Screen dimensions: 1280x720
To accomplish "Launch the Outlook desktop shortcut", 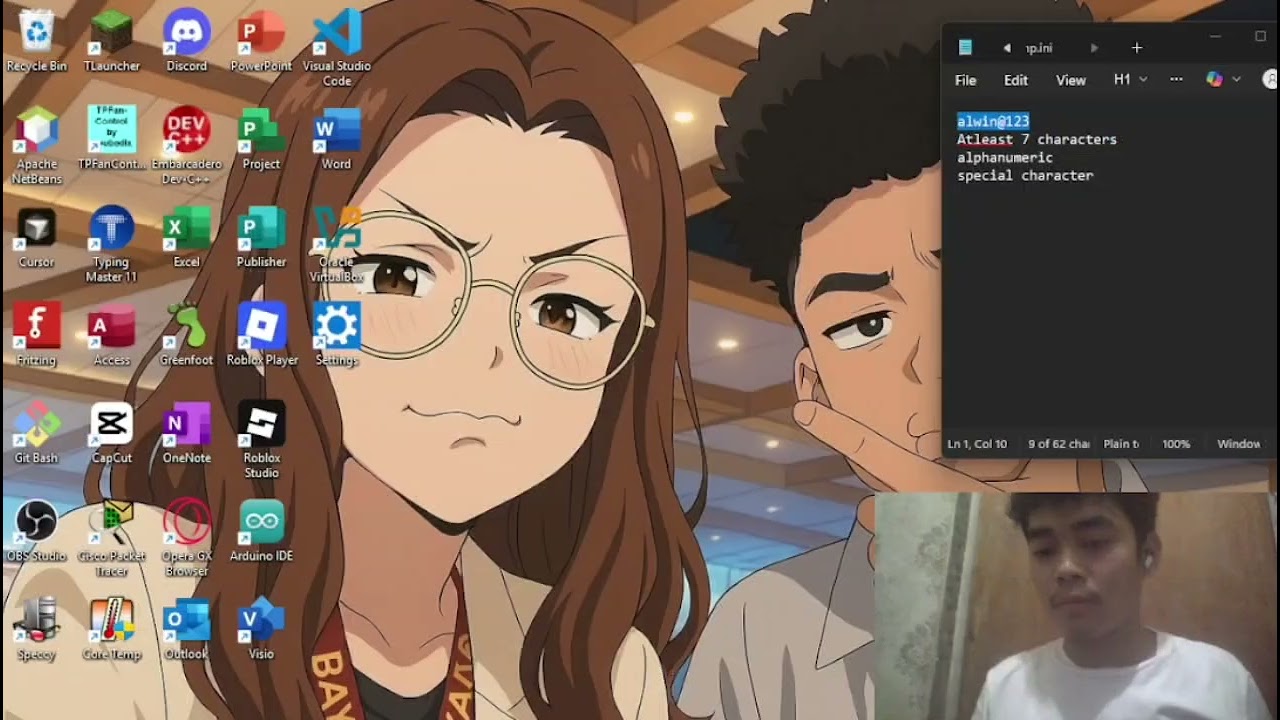I will [x=186, y=629].
